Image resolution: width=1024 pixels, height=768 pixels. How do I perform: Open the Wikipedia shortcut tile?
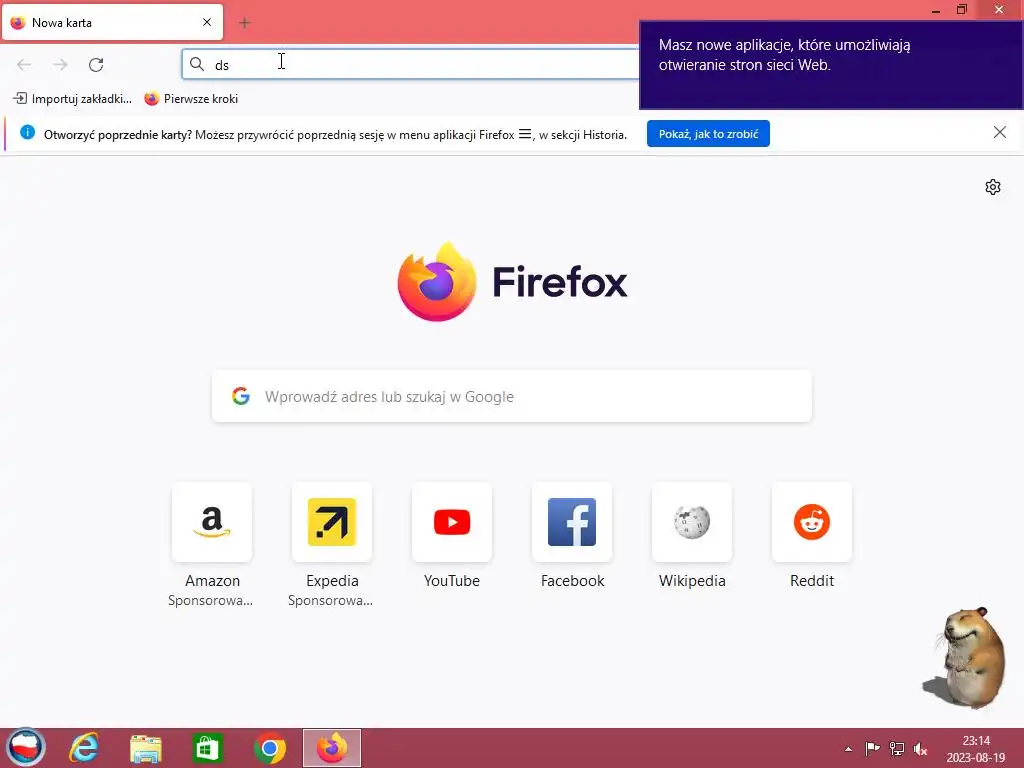point(692,522)
